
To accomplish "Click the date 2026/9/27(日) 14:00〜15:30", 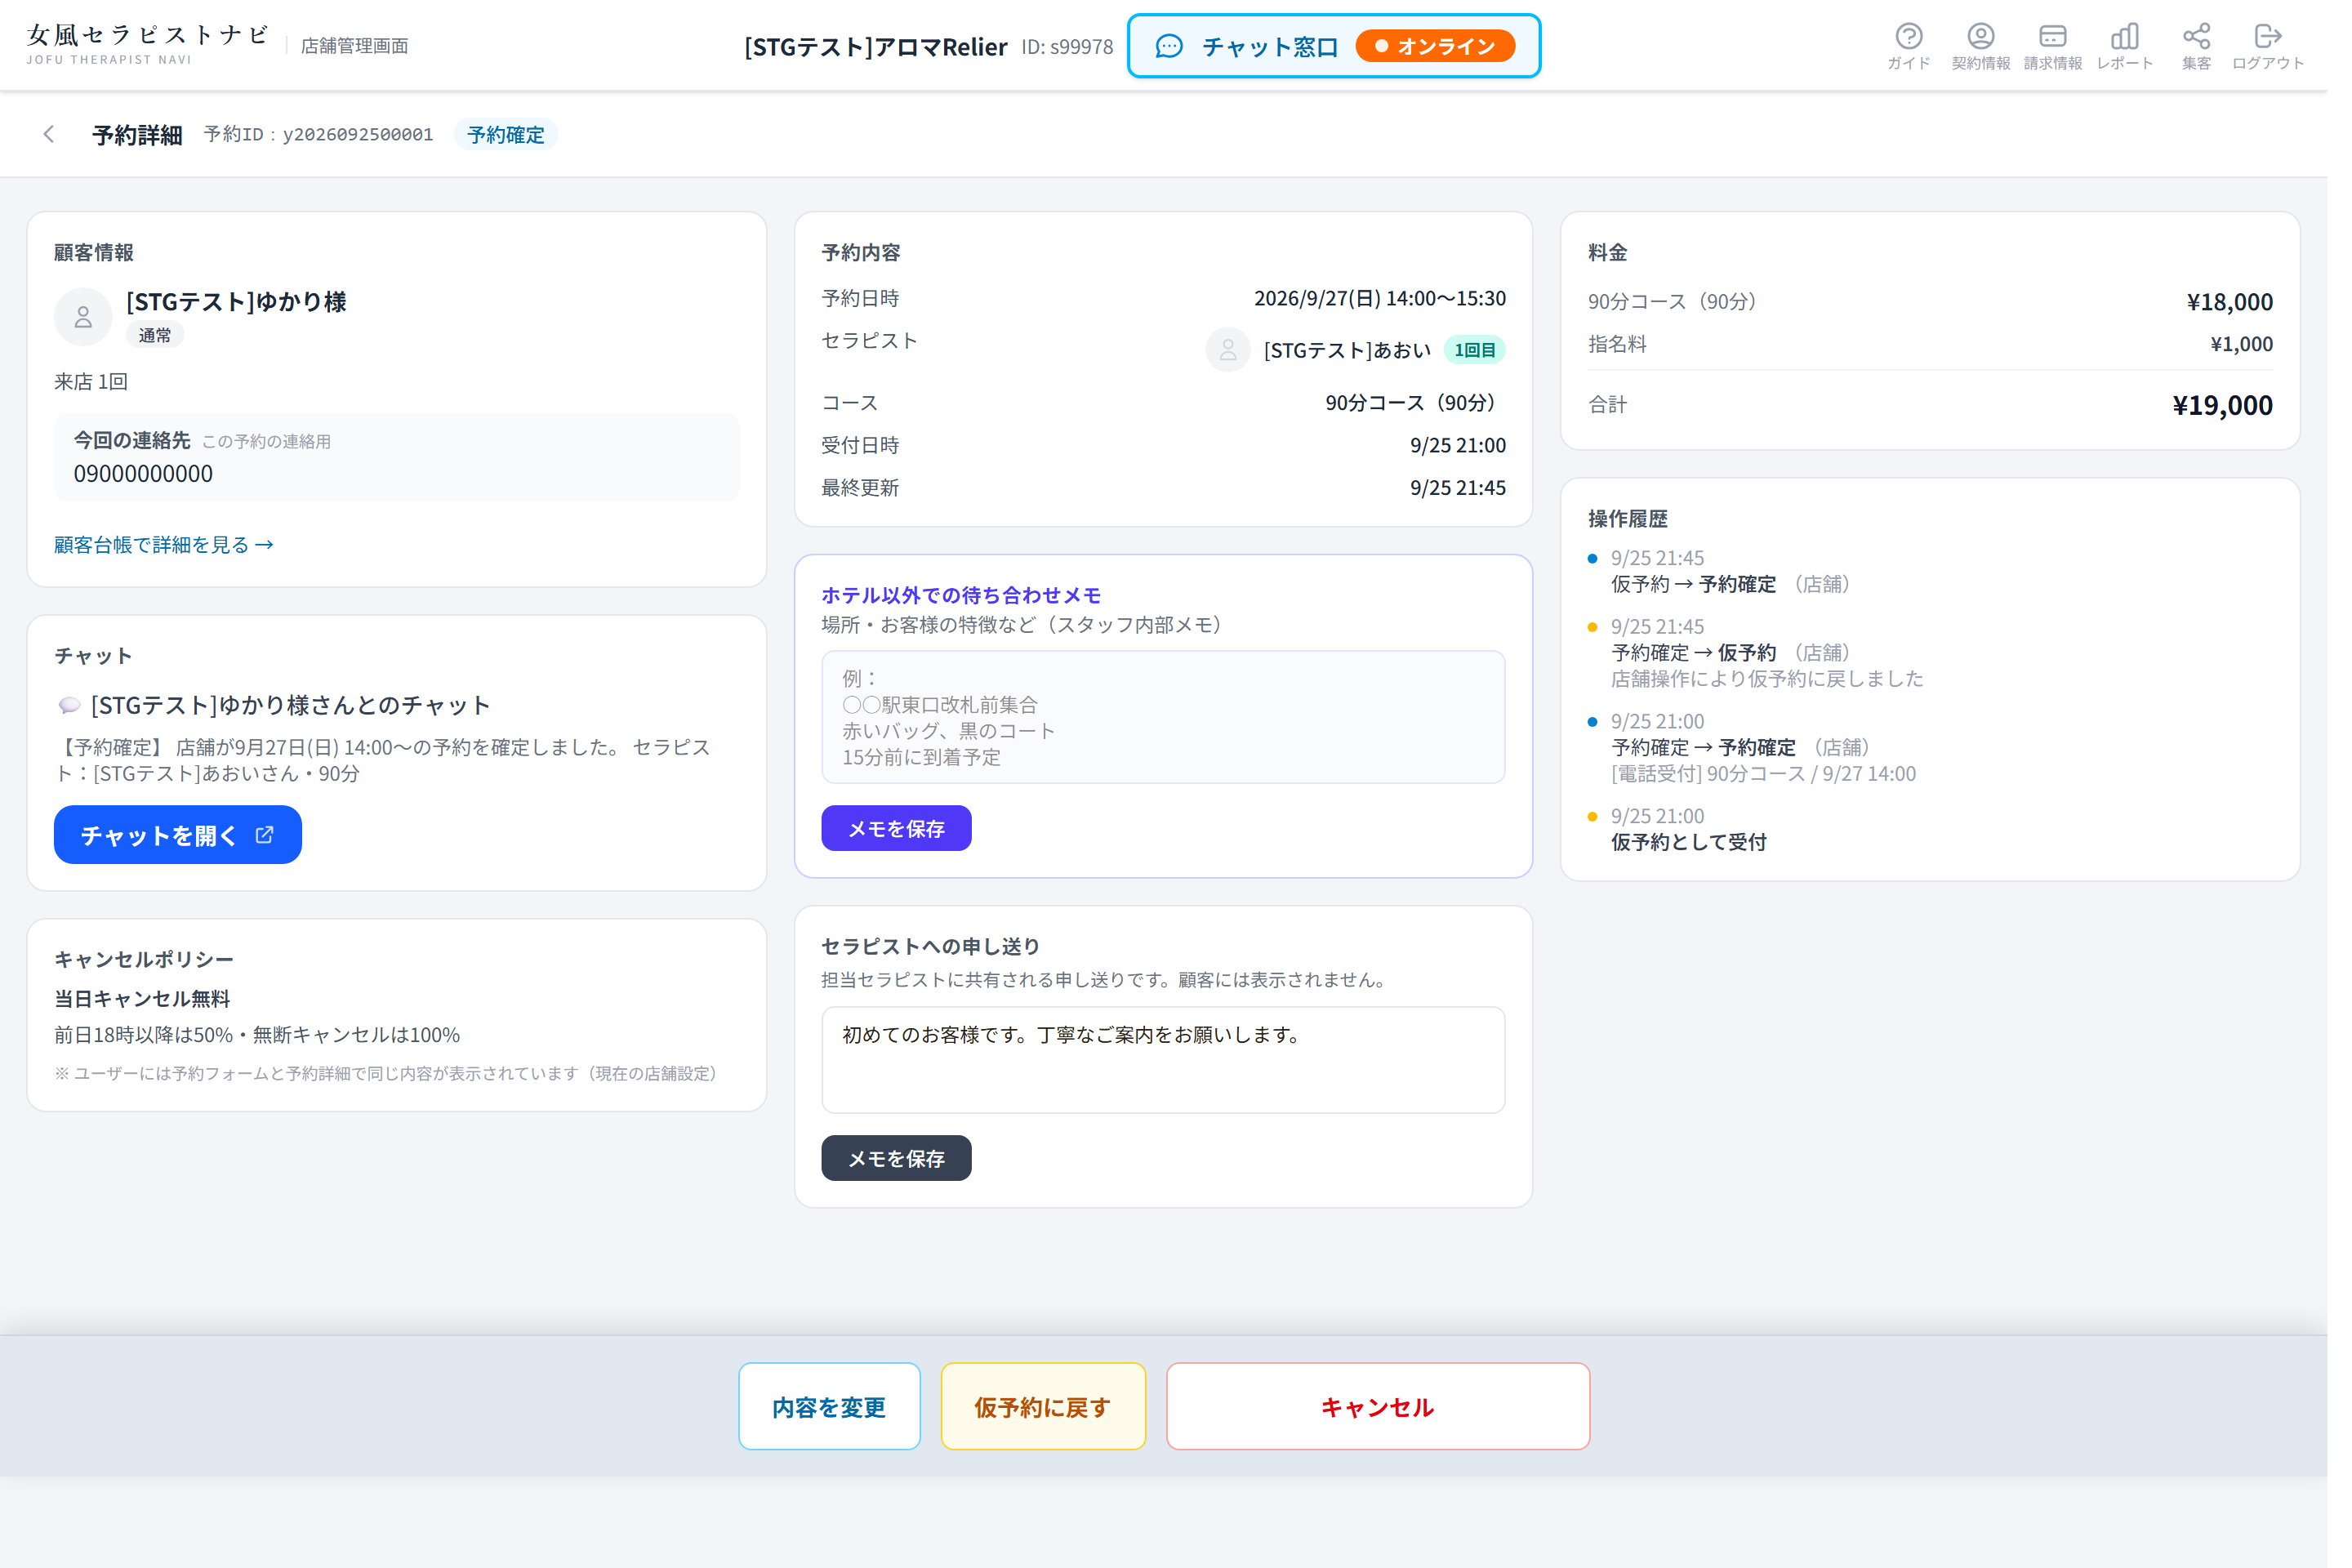I will point(1394,301).
